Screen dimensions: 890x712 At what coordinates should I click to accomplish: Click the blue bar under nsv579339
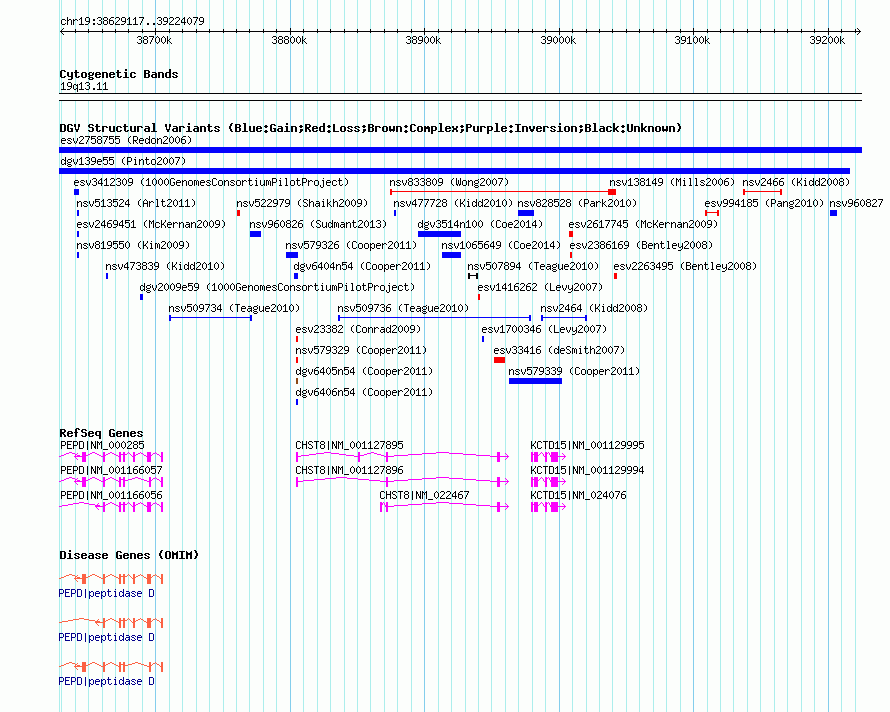535,381
